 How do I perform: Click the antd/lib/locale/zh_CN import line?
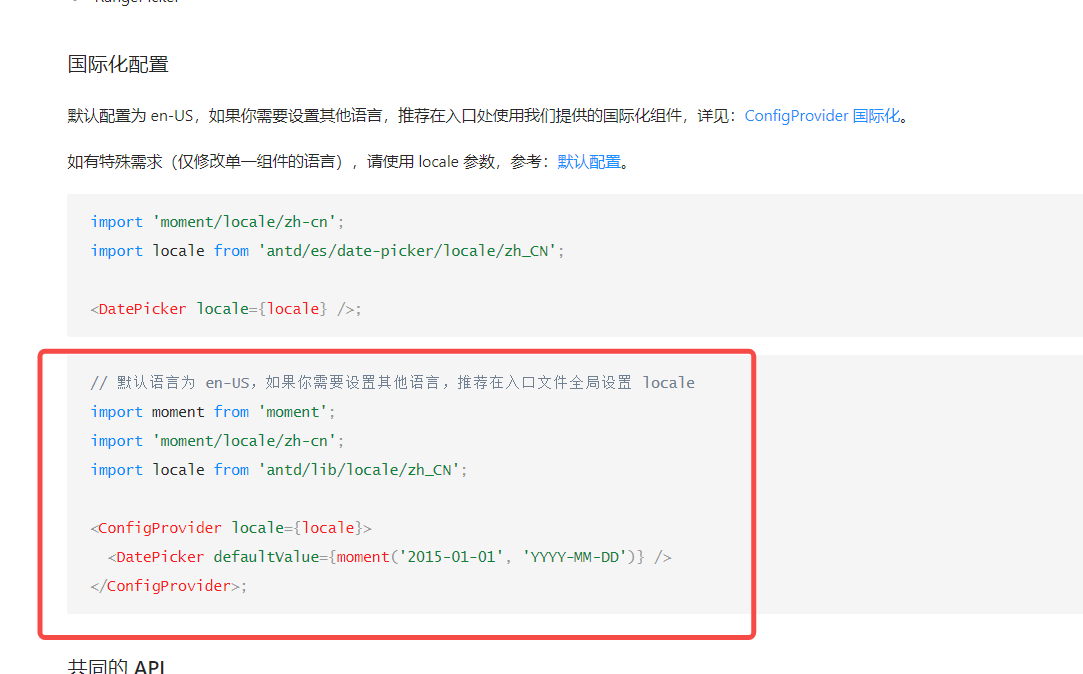click(279, 470)
